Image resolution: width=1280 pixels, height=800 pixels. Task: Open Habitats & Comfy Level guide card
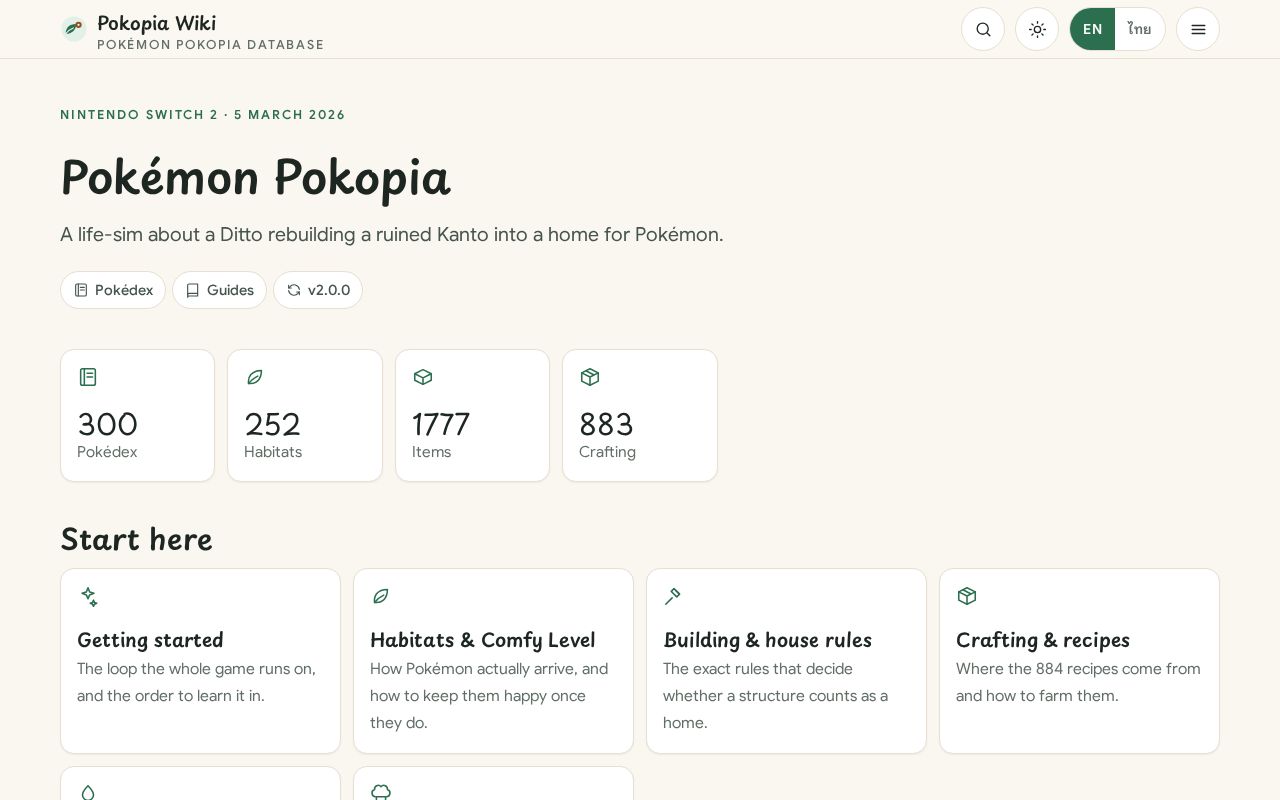[x=493, y=661]
